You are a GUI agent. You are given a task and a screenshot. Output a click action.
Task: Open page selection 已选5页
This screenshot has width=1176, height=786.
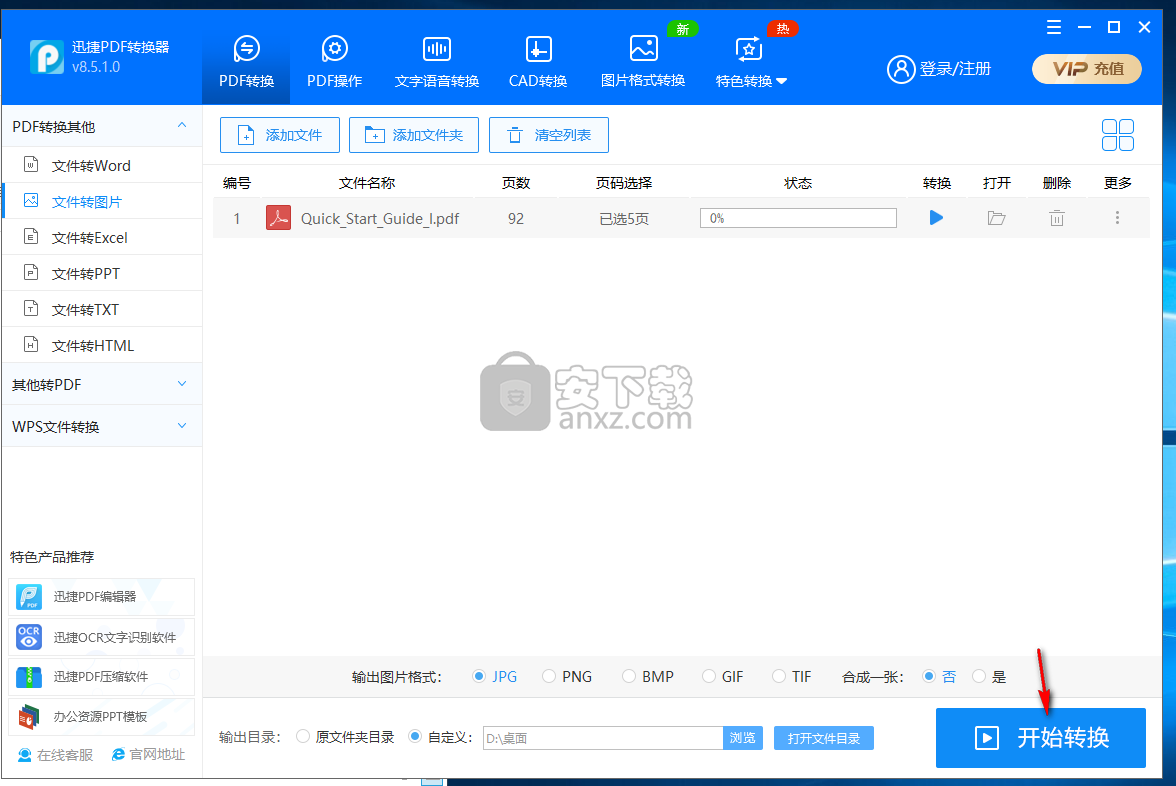(624, 219)
